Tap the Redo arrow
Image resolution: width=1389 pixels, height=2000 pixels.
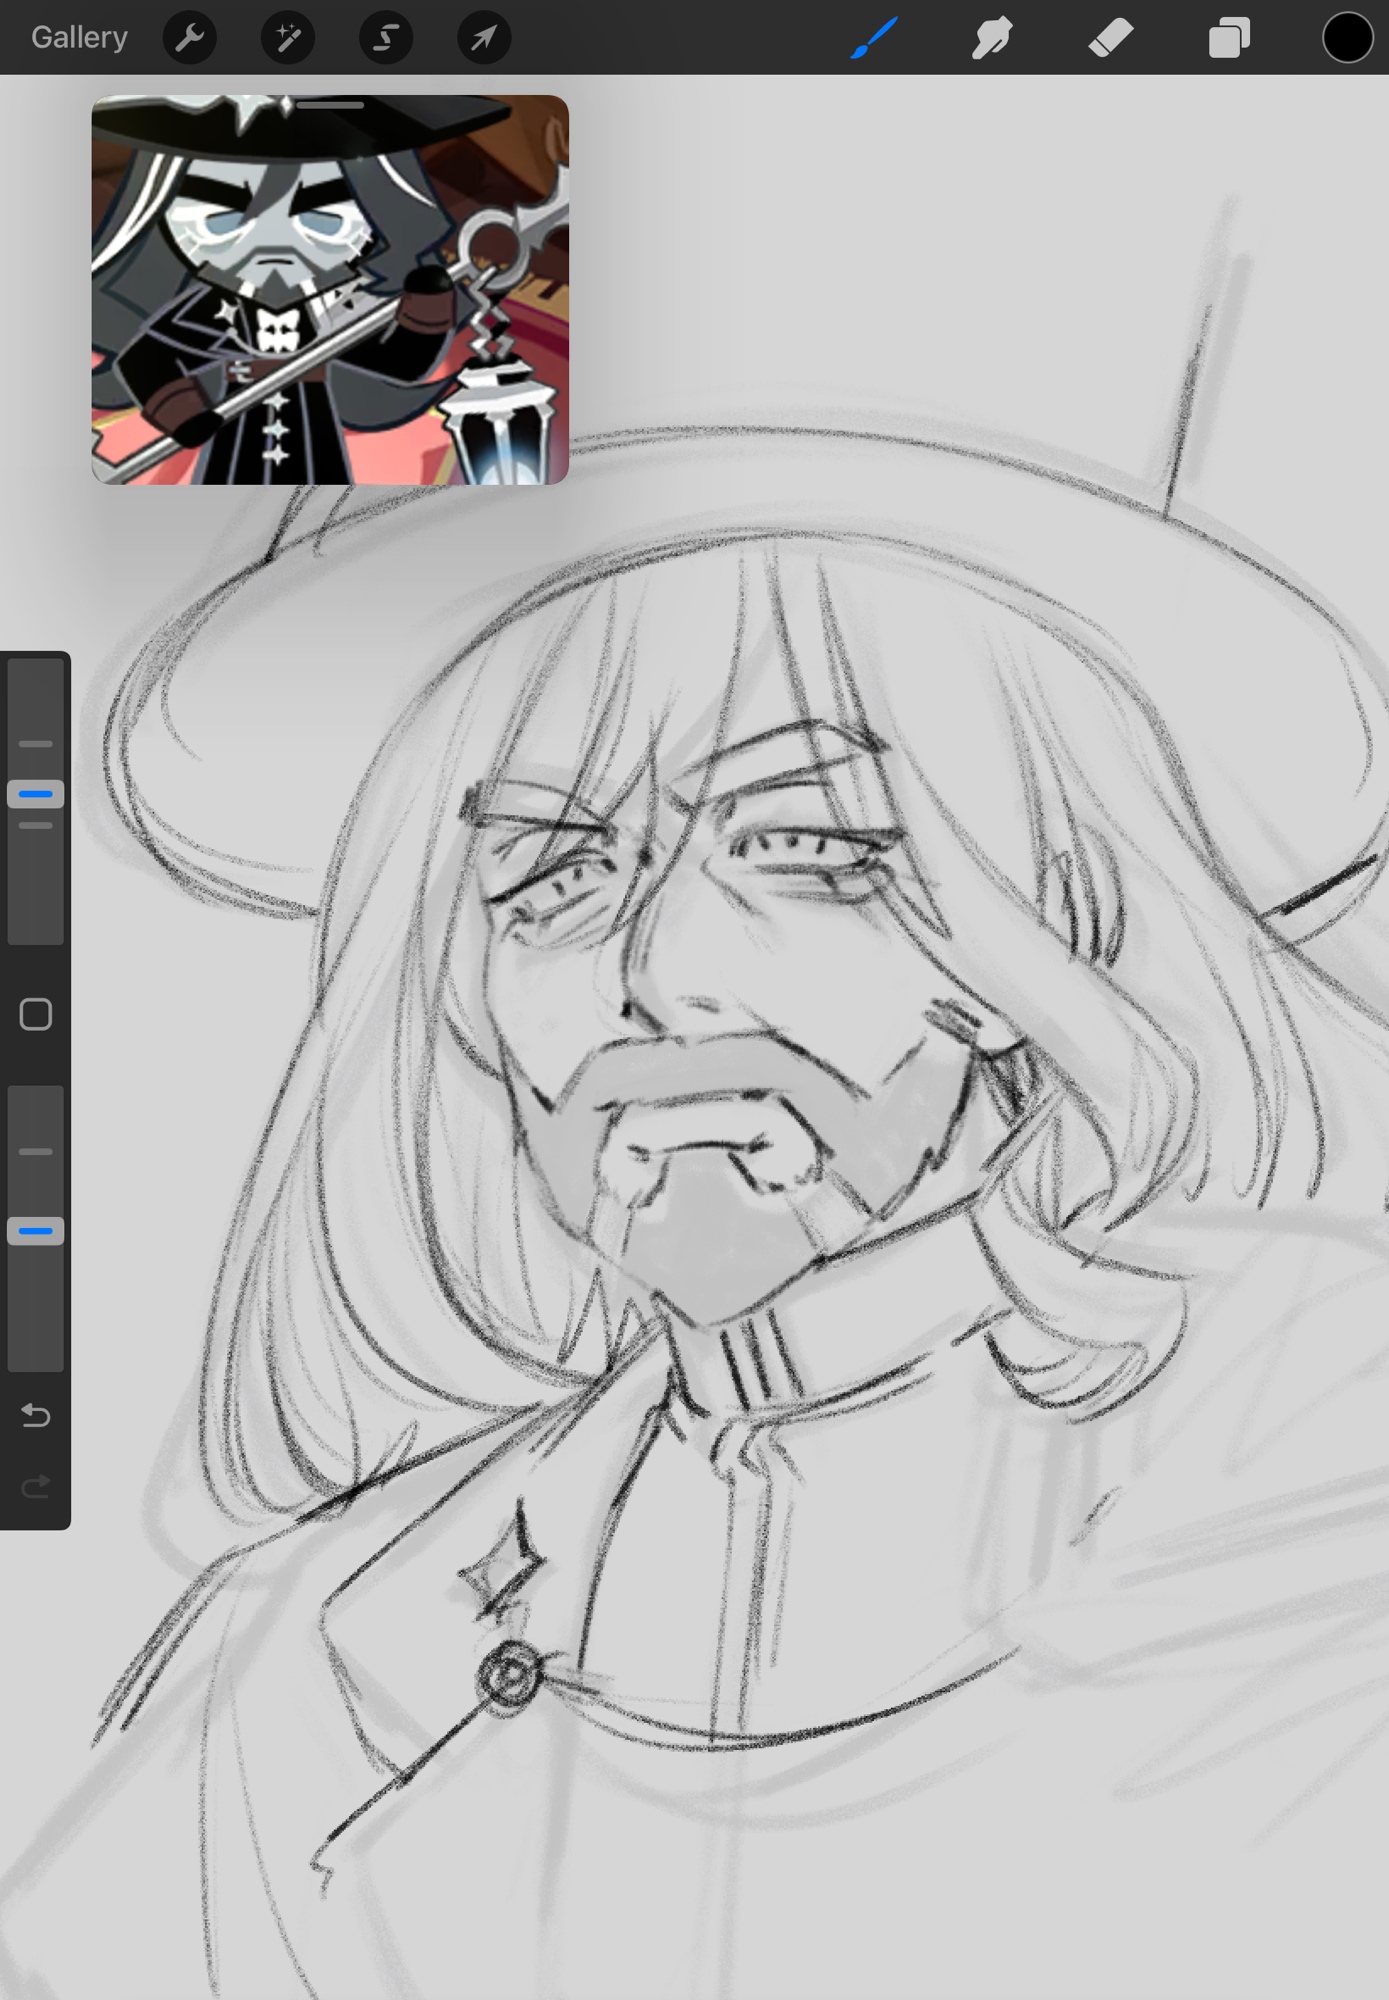click(36, 1487)
